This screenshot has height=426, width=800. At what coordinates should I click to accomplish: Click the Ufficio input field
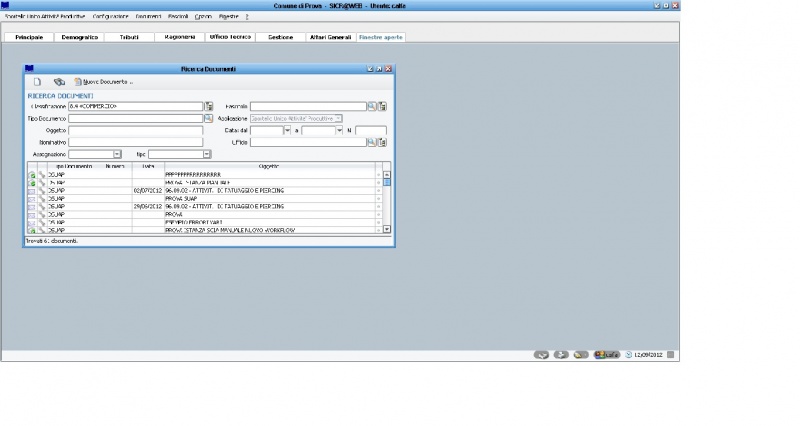(x=308, y=142)
